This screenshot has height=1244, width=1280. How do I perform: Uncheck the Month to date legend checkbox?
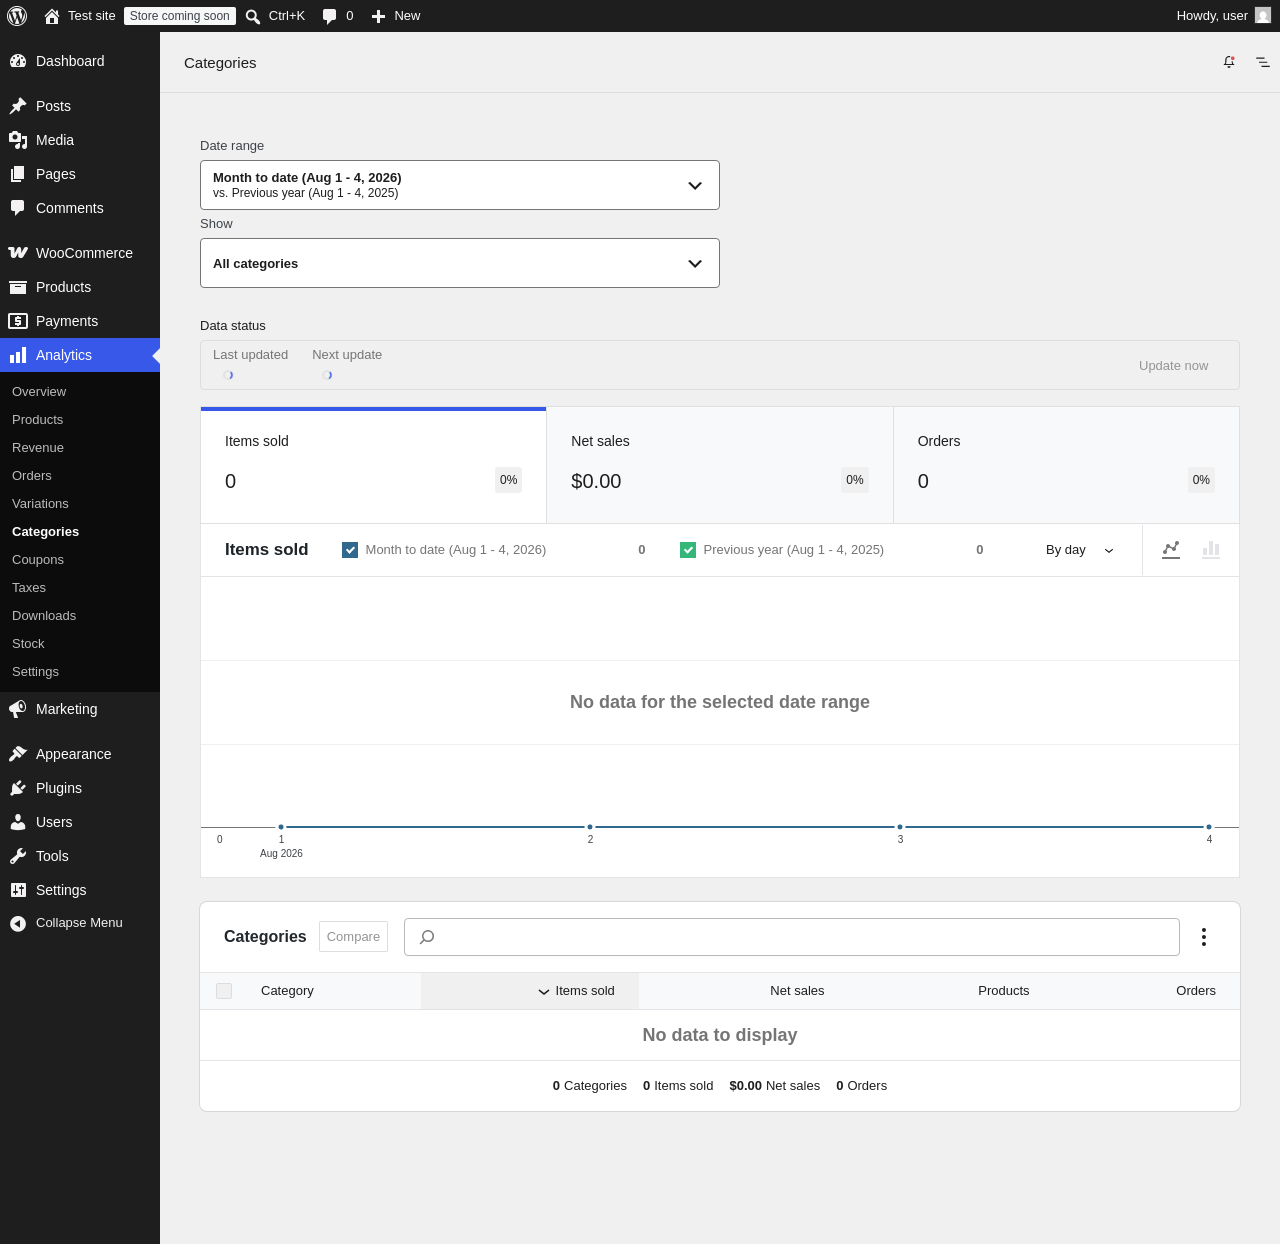[x=350, y=550]
